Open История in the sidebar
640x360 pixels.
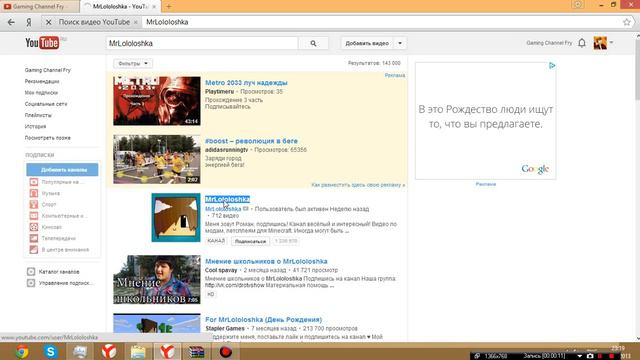(x=36, y=127)
